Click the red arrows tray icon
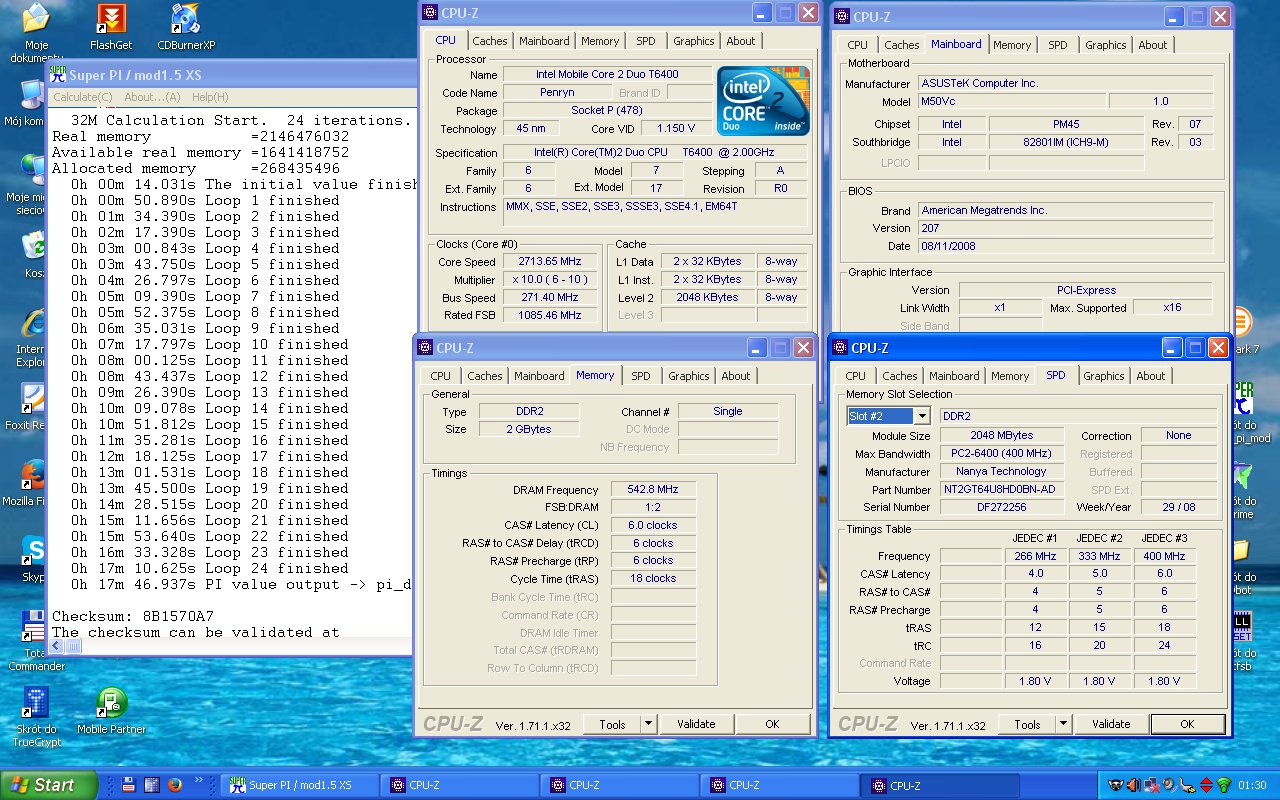The image size is (1280, 800). (1206, 785)
